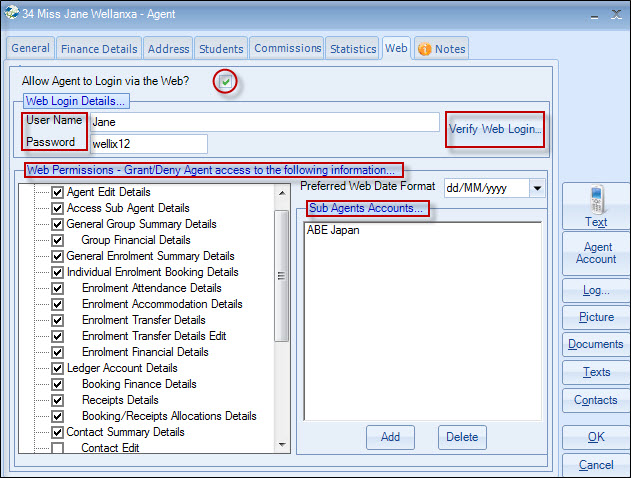Uncheck the Agent Edit Details permission
The width and height of the screenshot is (631, 478).
pyautogui.click(x=57, y=192)
